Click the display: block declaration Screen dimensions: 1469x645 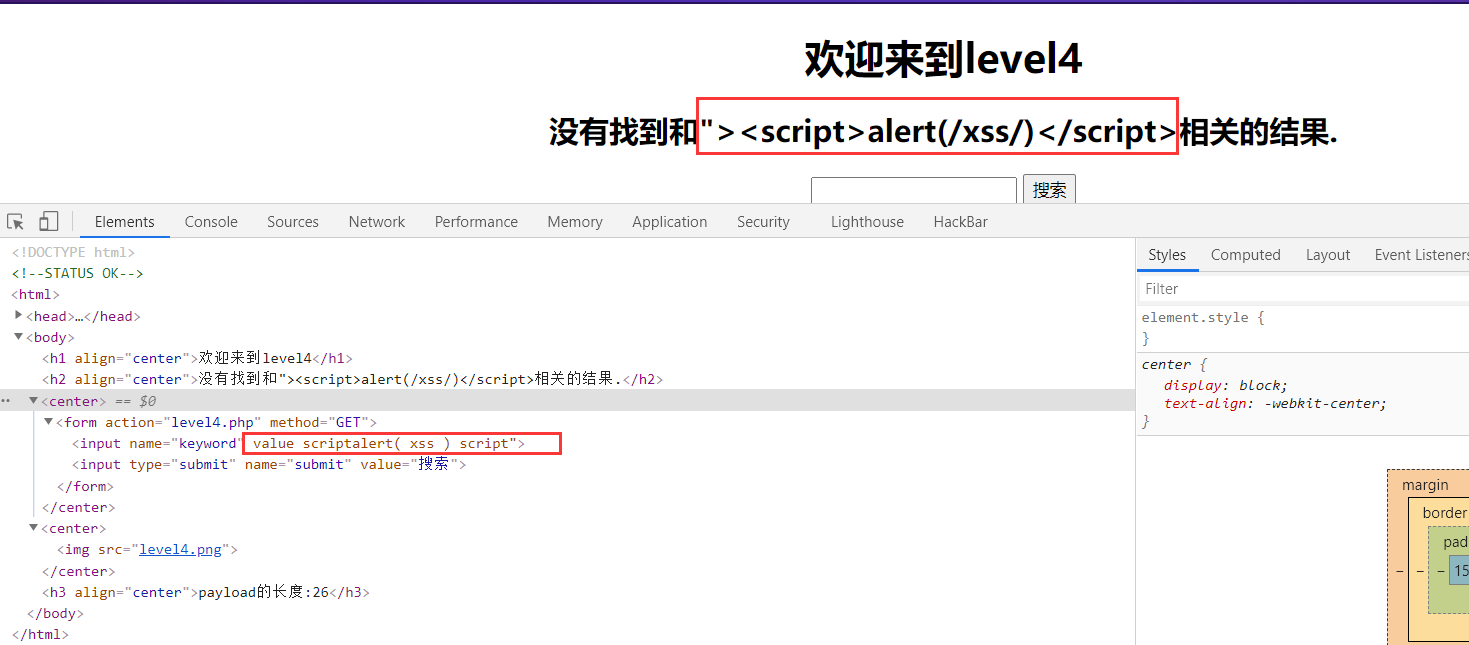click(1225, 385)
